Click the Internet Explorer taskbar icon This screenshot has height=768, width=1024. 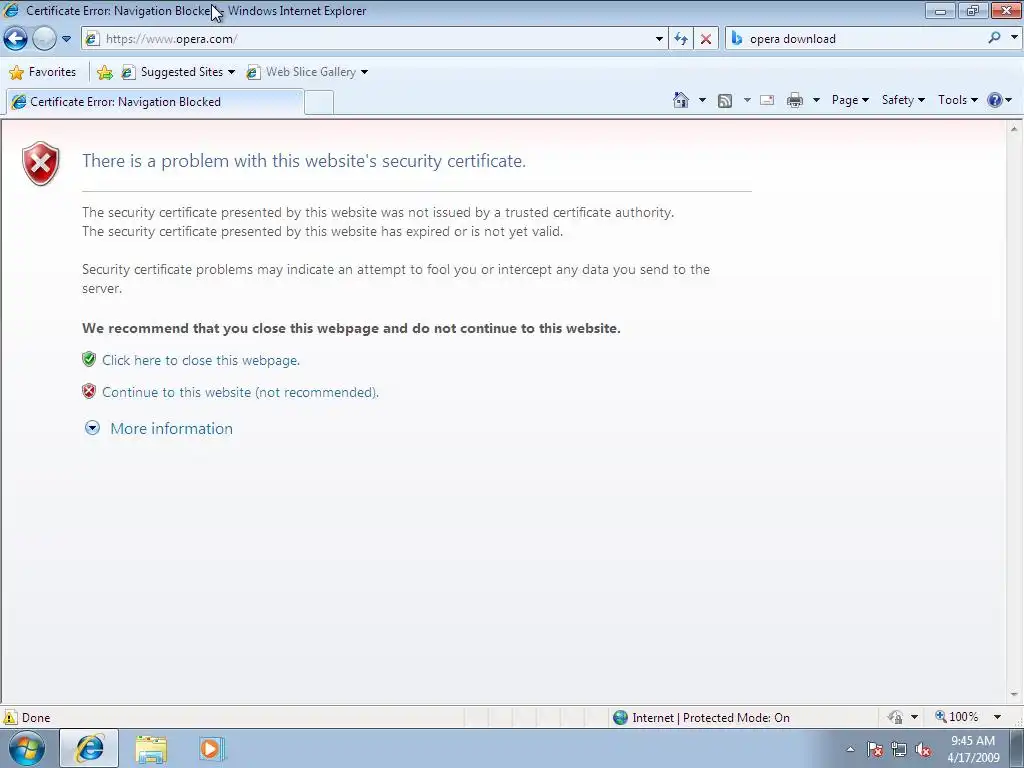tap(89, 748)
